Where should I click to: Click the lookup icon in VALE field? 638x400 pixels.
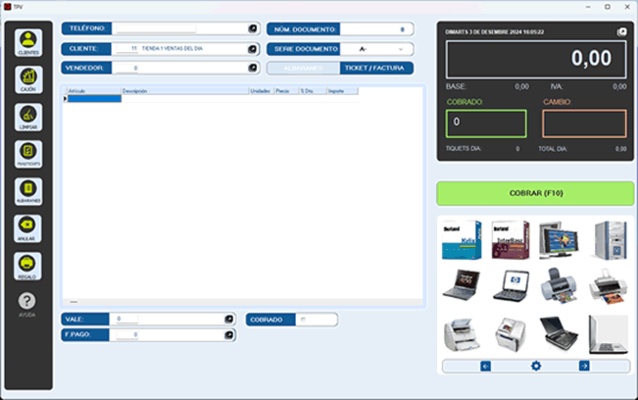[229, 319]
